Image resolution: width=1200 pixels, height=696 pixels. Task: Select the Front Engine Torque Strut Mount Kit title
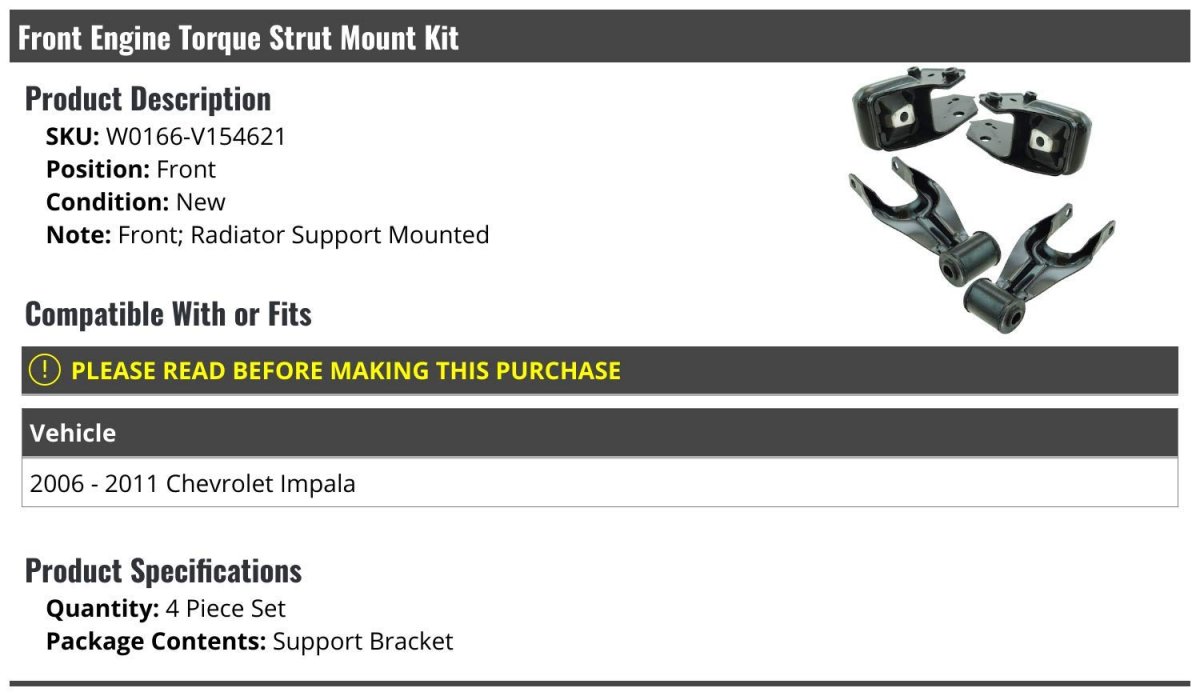239,38
